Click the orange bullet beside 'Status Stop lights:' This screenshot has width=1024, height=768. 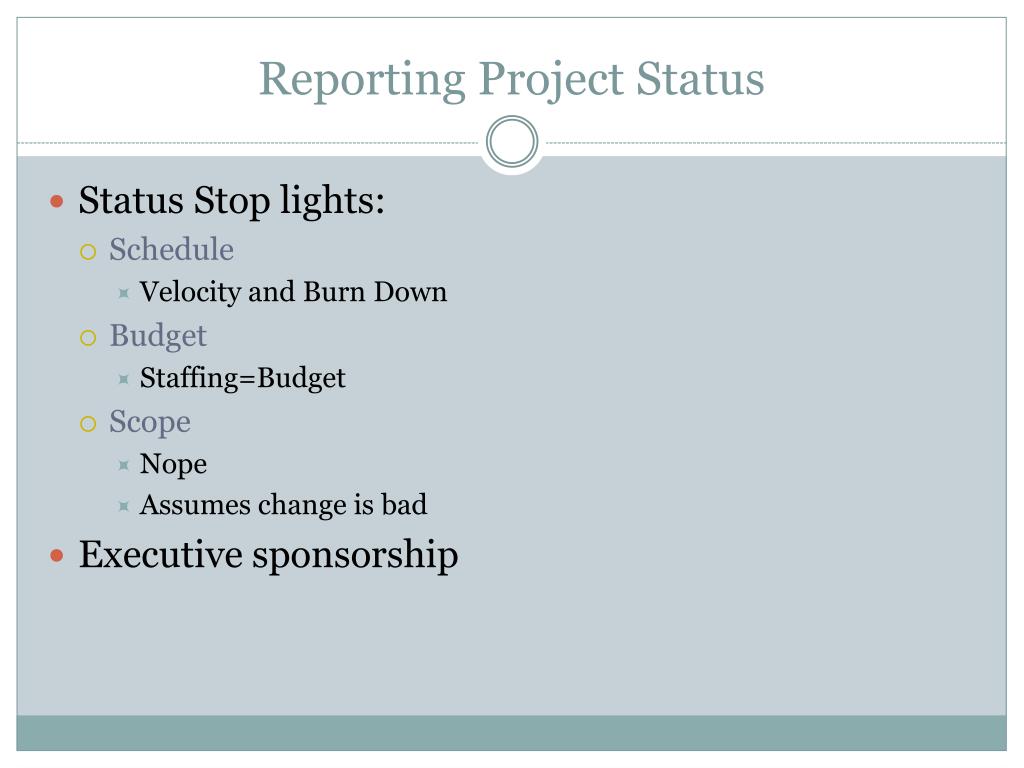point(57,201)
